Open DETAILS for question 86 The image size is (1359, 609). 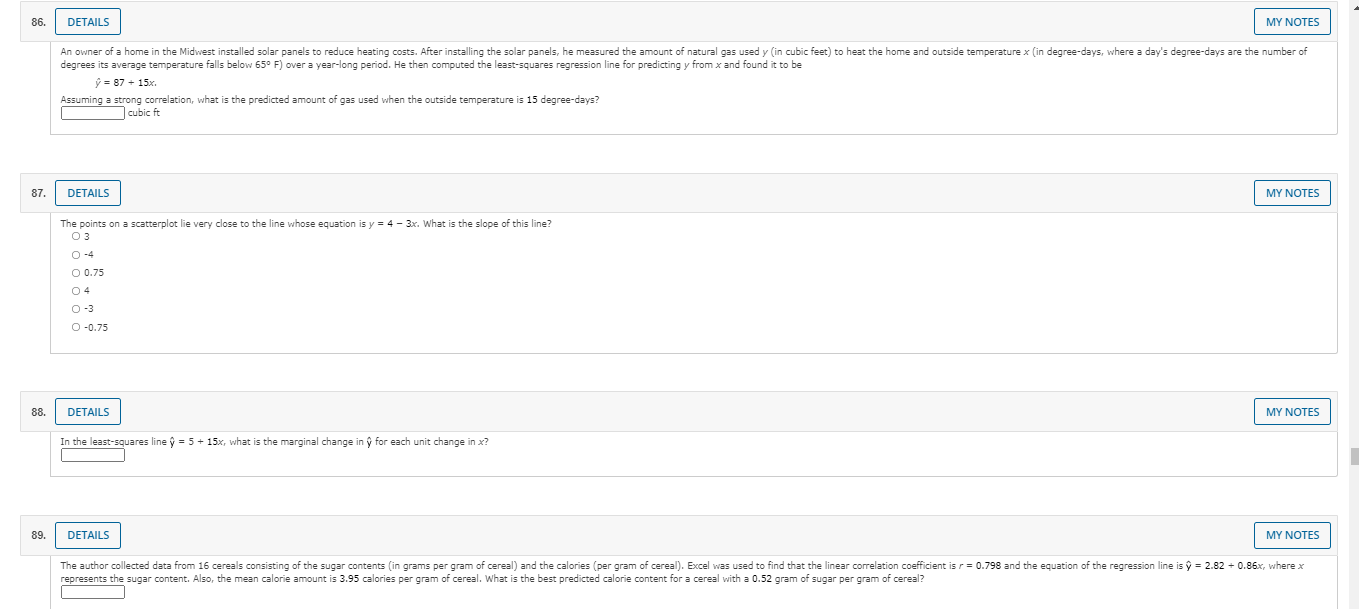[87, 21]
